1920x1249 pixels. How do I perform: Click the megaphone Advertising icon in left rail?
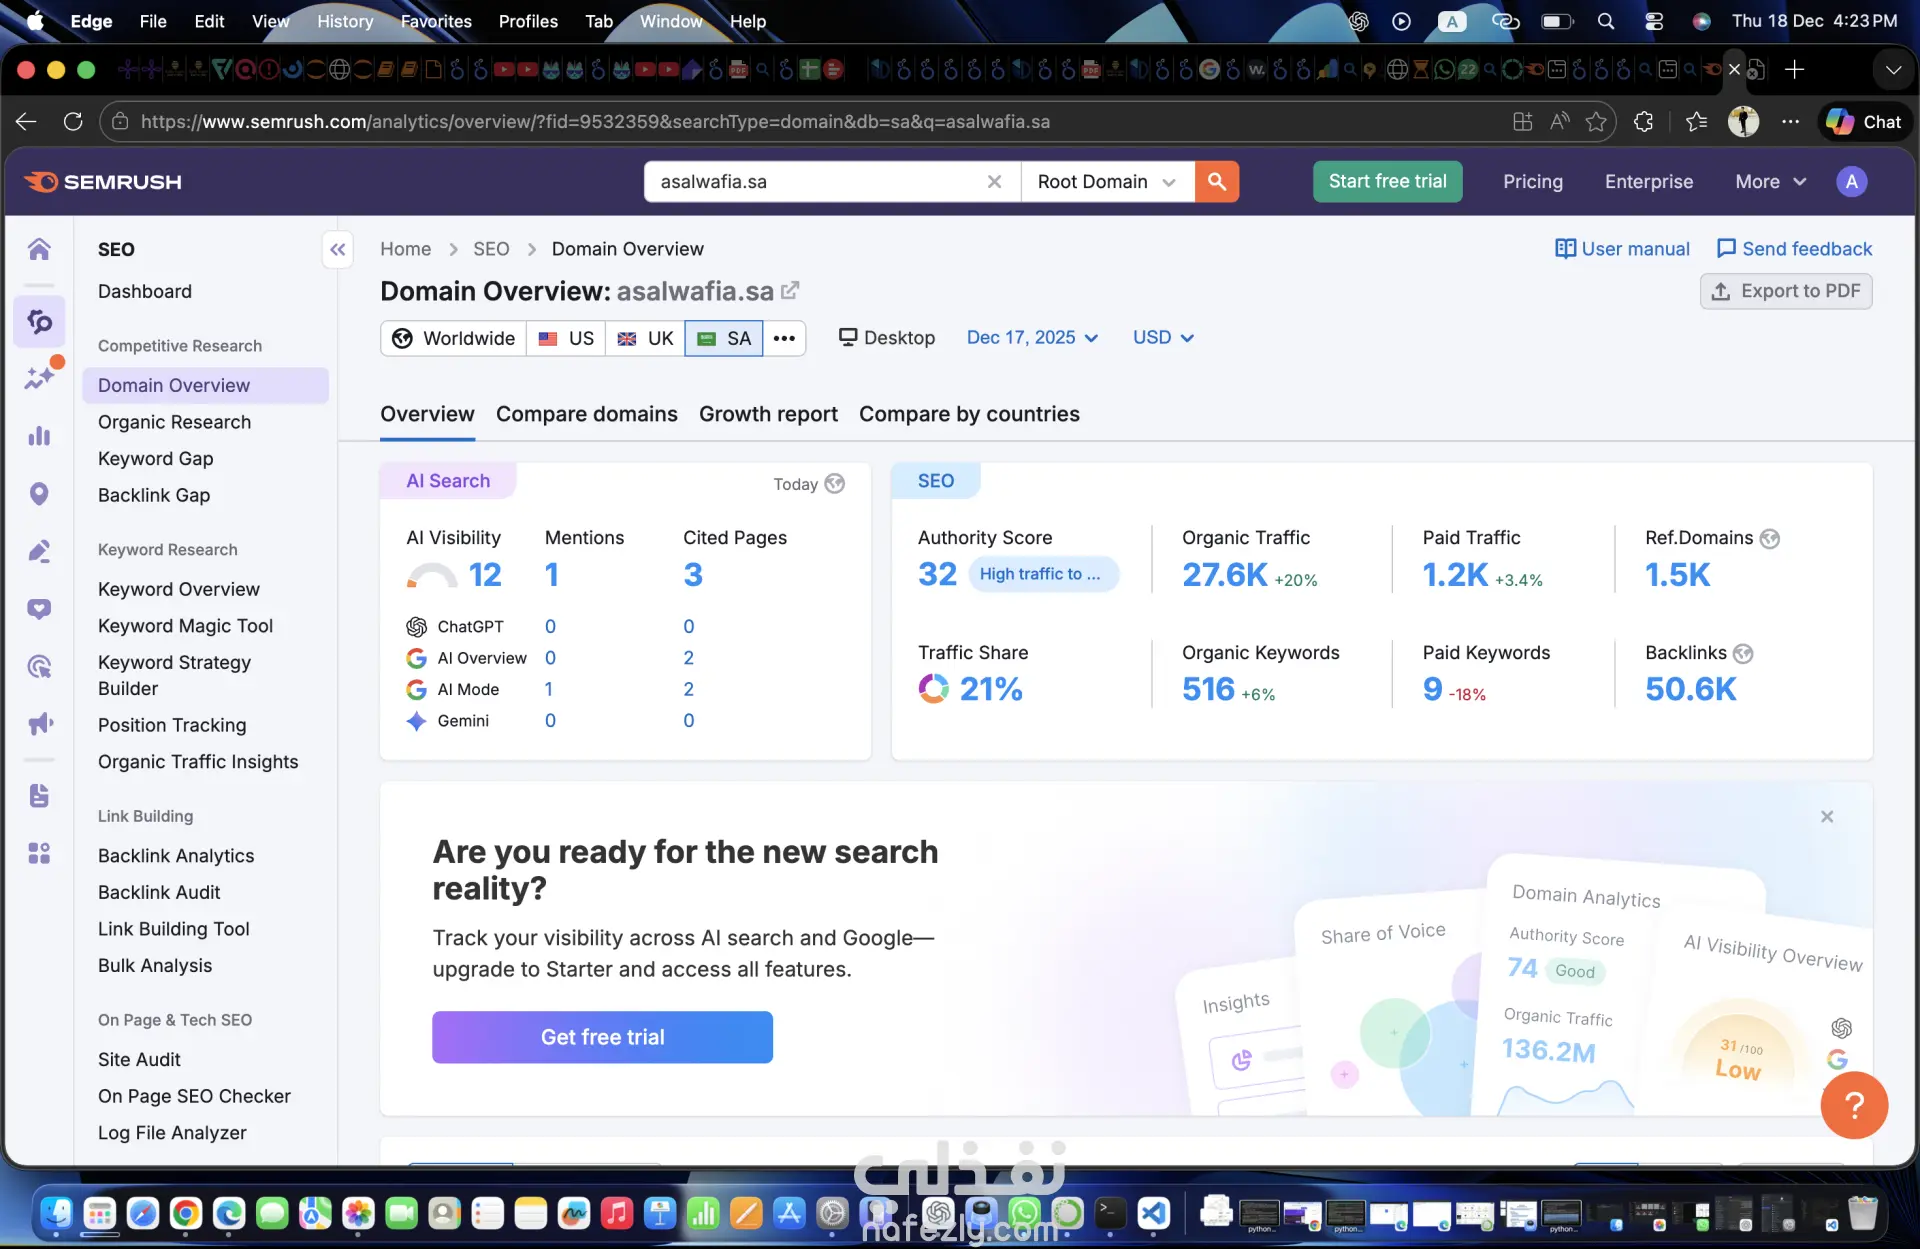pos(39,723)
